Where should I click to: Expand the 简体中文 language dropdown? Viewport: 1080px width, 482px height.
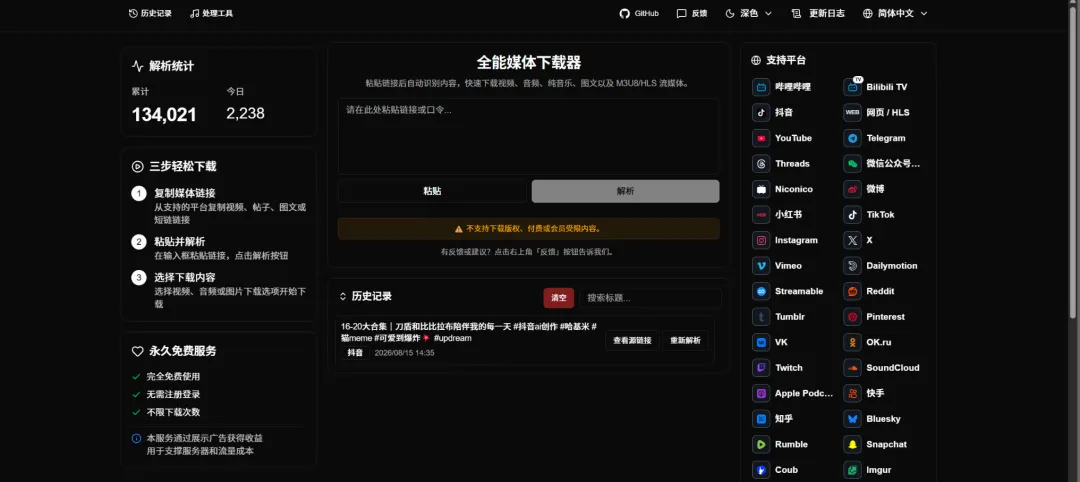(x=895, y=13)
